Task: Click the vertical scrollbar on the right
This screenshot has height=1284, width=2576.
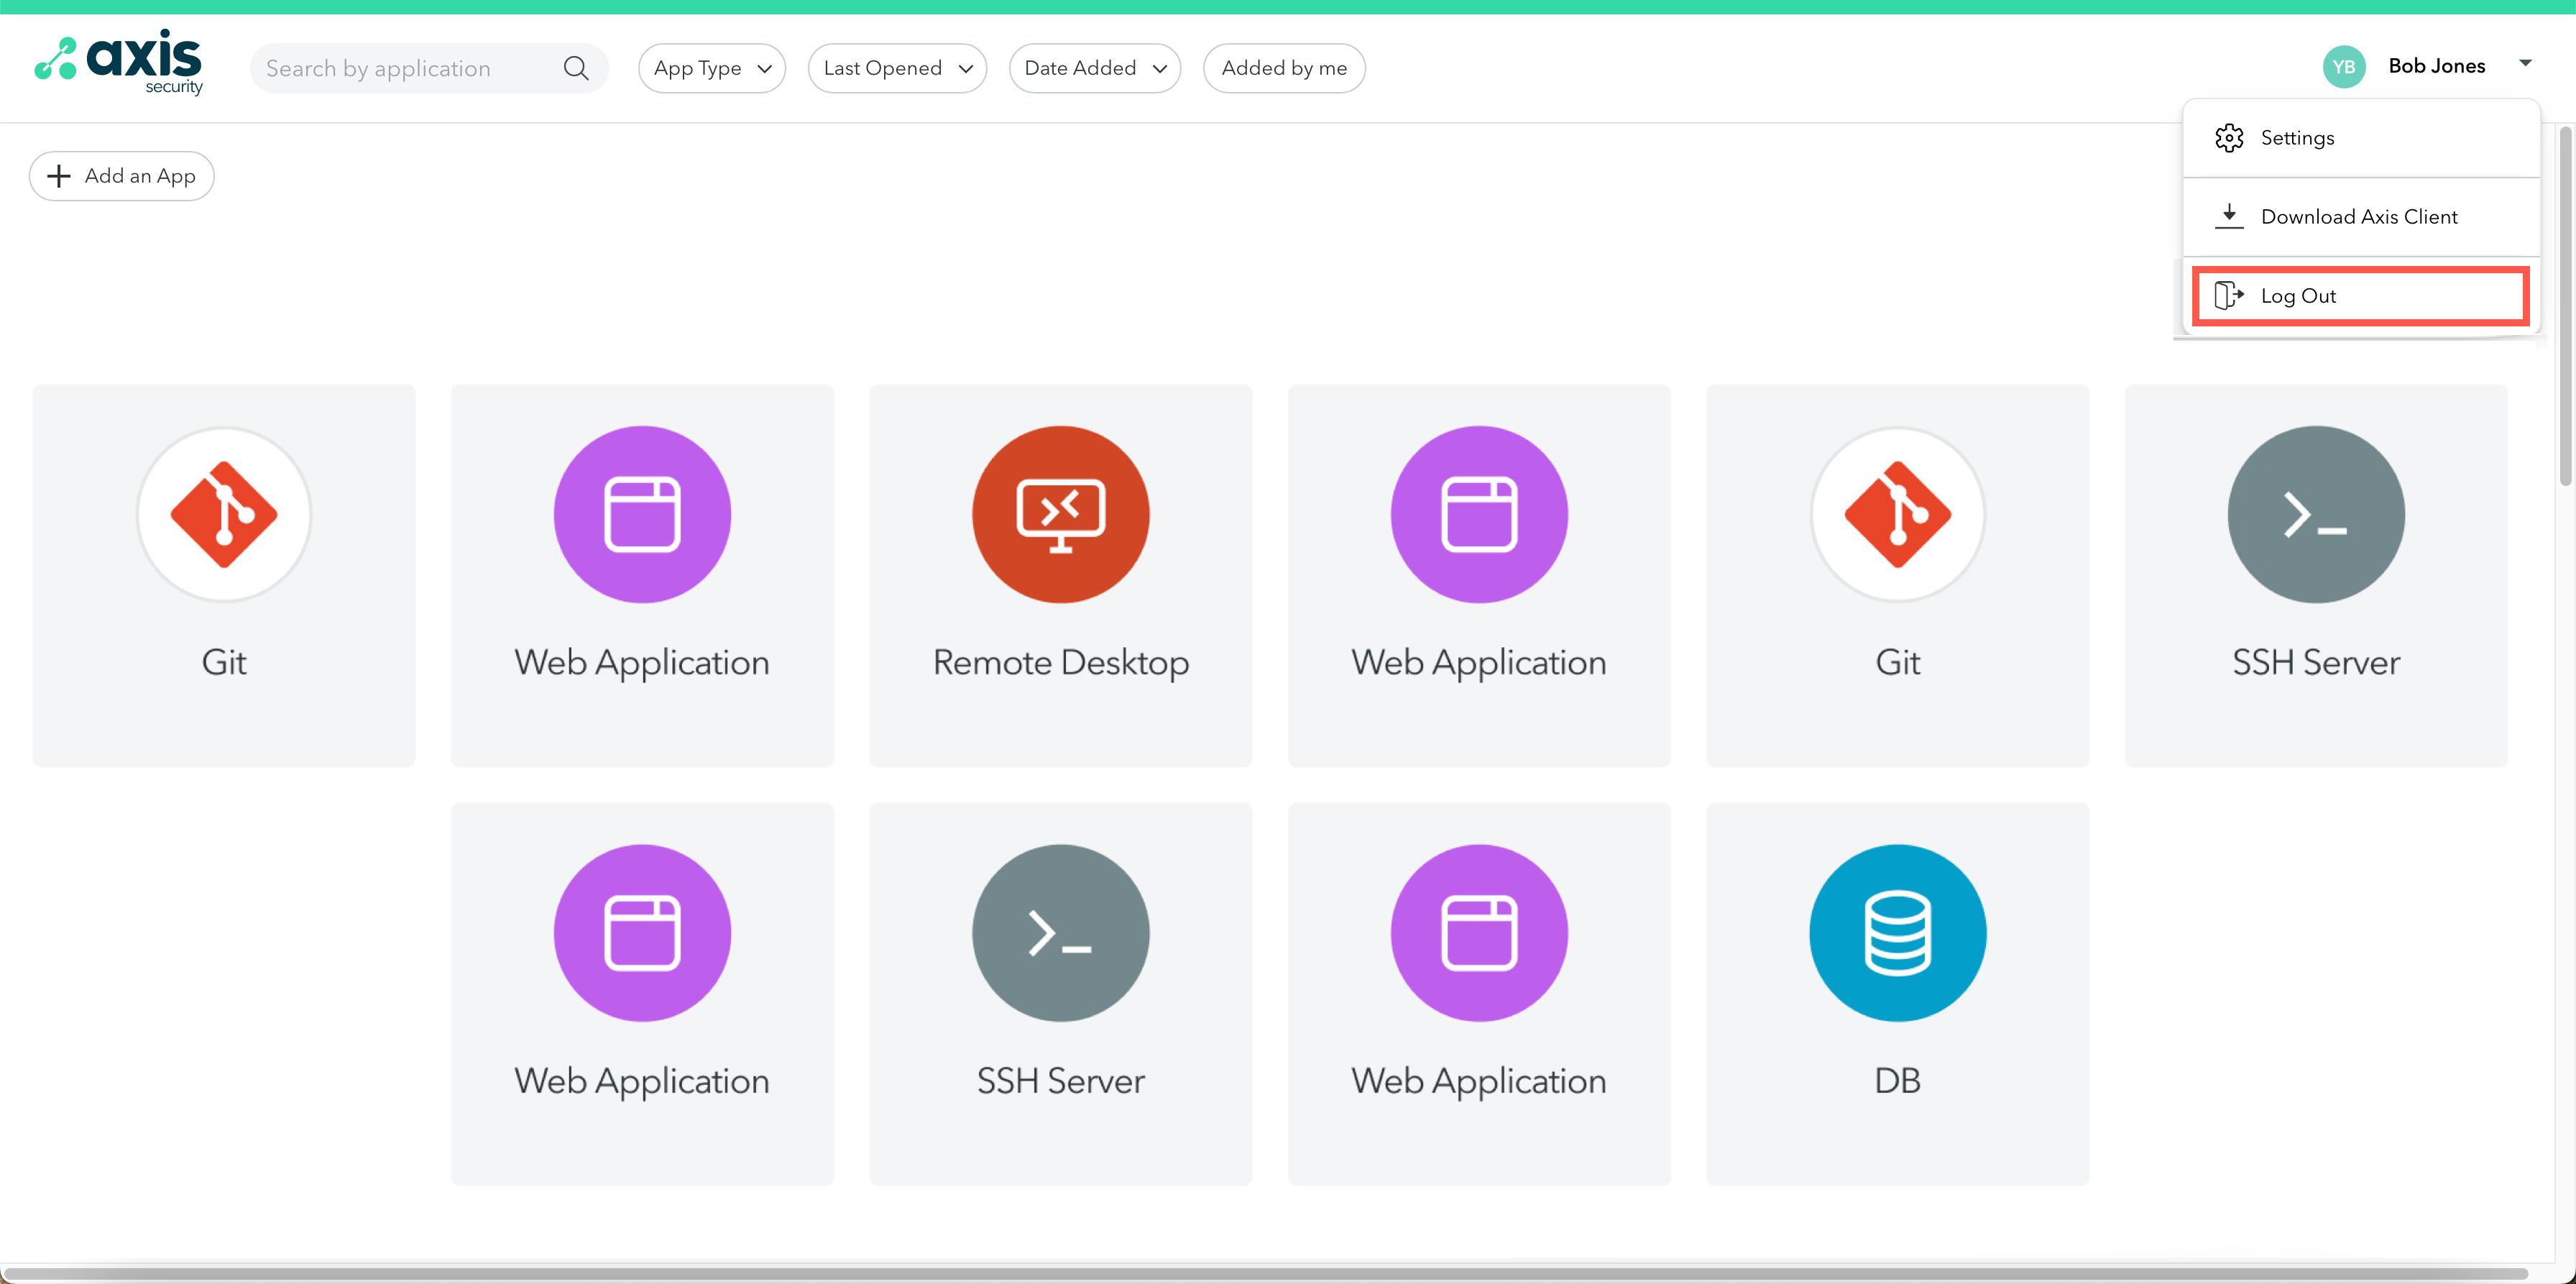Action: click(x=2566, y=306)
